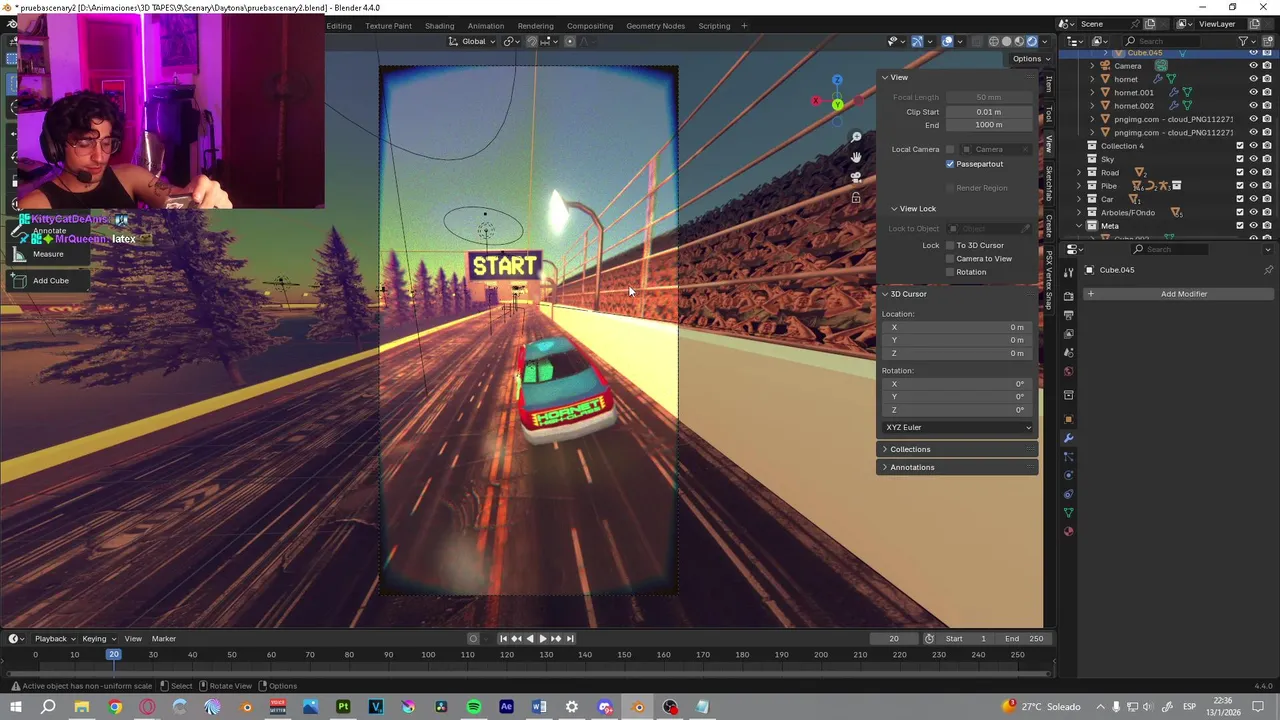Switch to the Geometry Nodes workspace tab
Viewport: 1280px width, 720px height.
(656, 26)
